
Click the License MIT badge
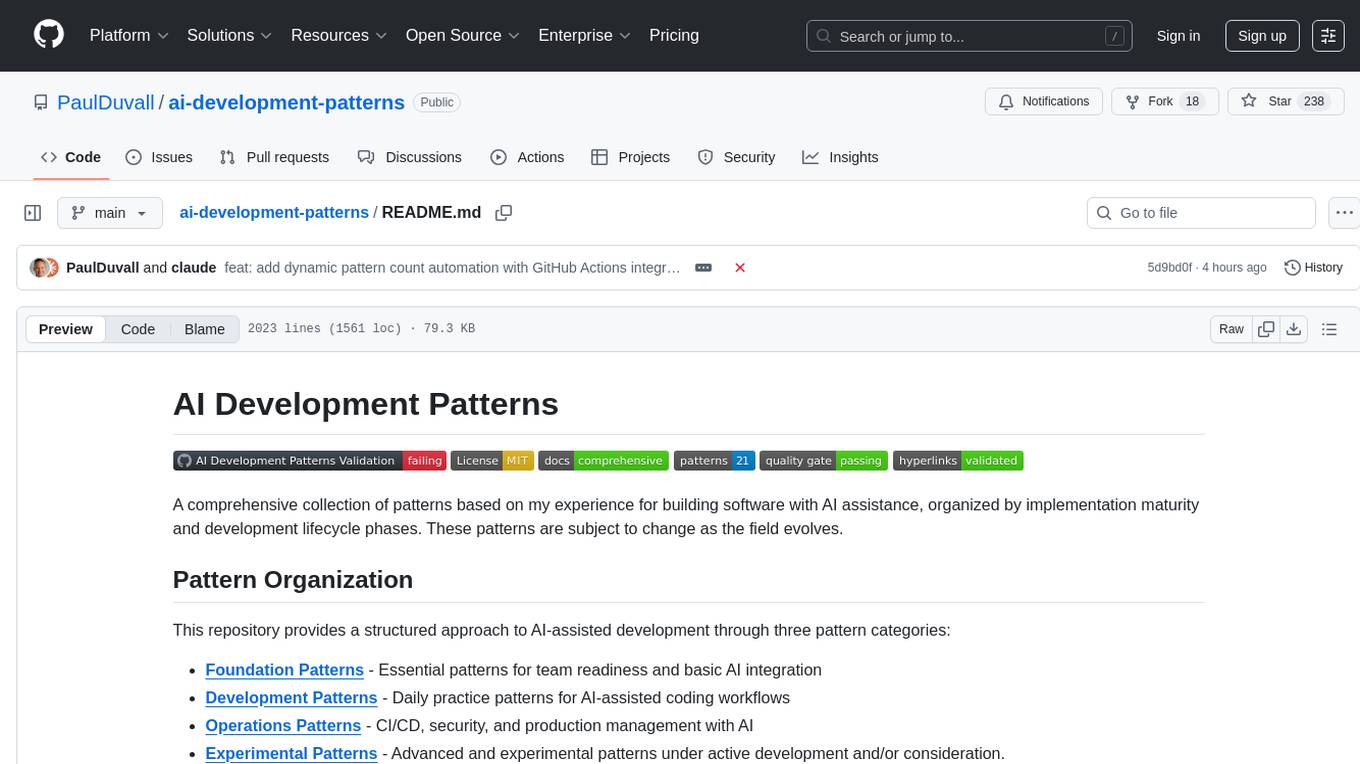492,461
